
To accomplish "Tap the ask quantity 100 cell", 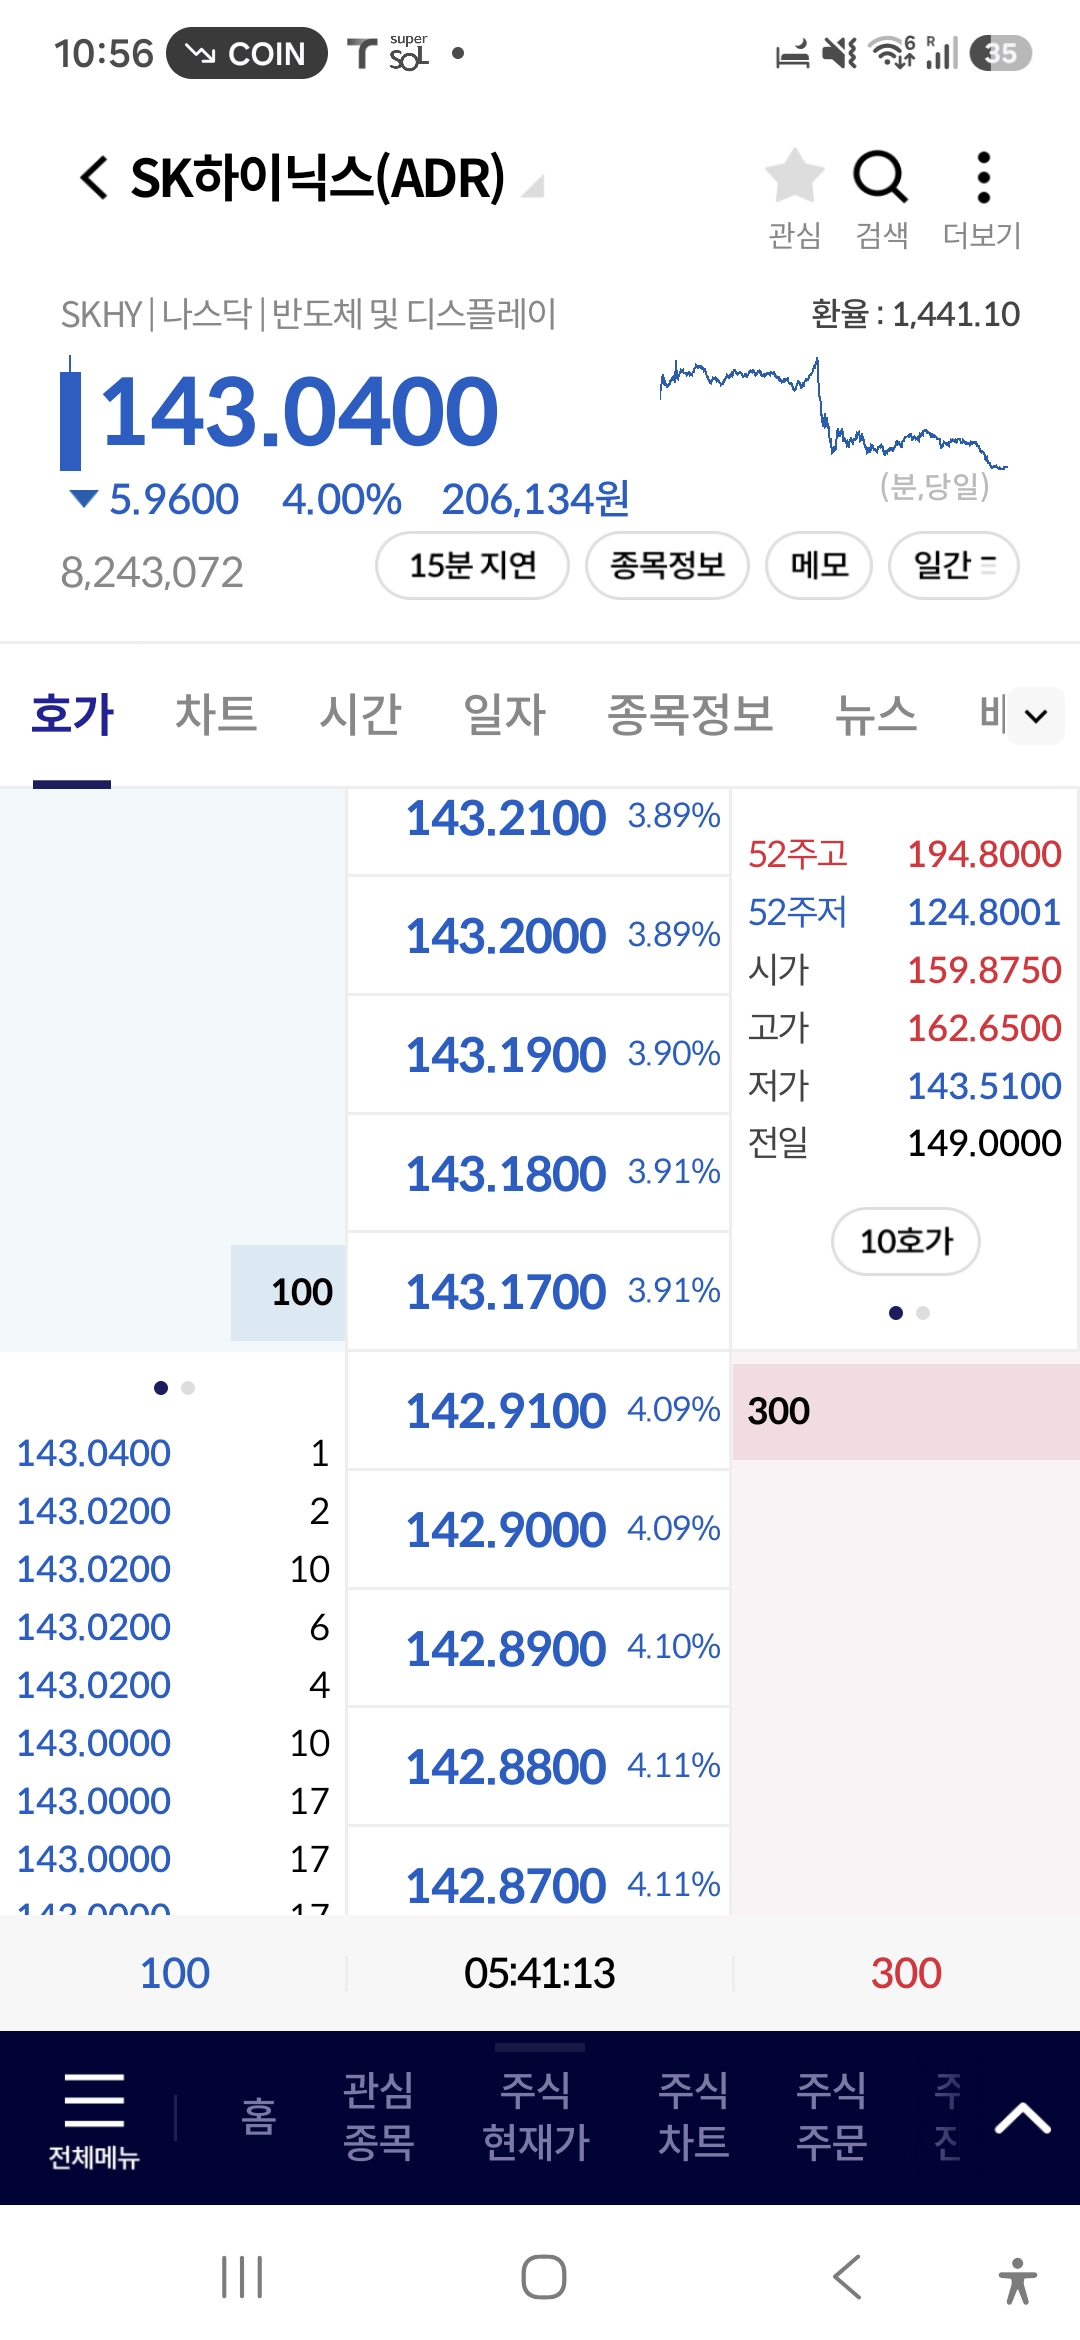I will 288,1292.
